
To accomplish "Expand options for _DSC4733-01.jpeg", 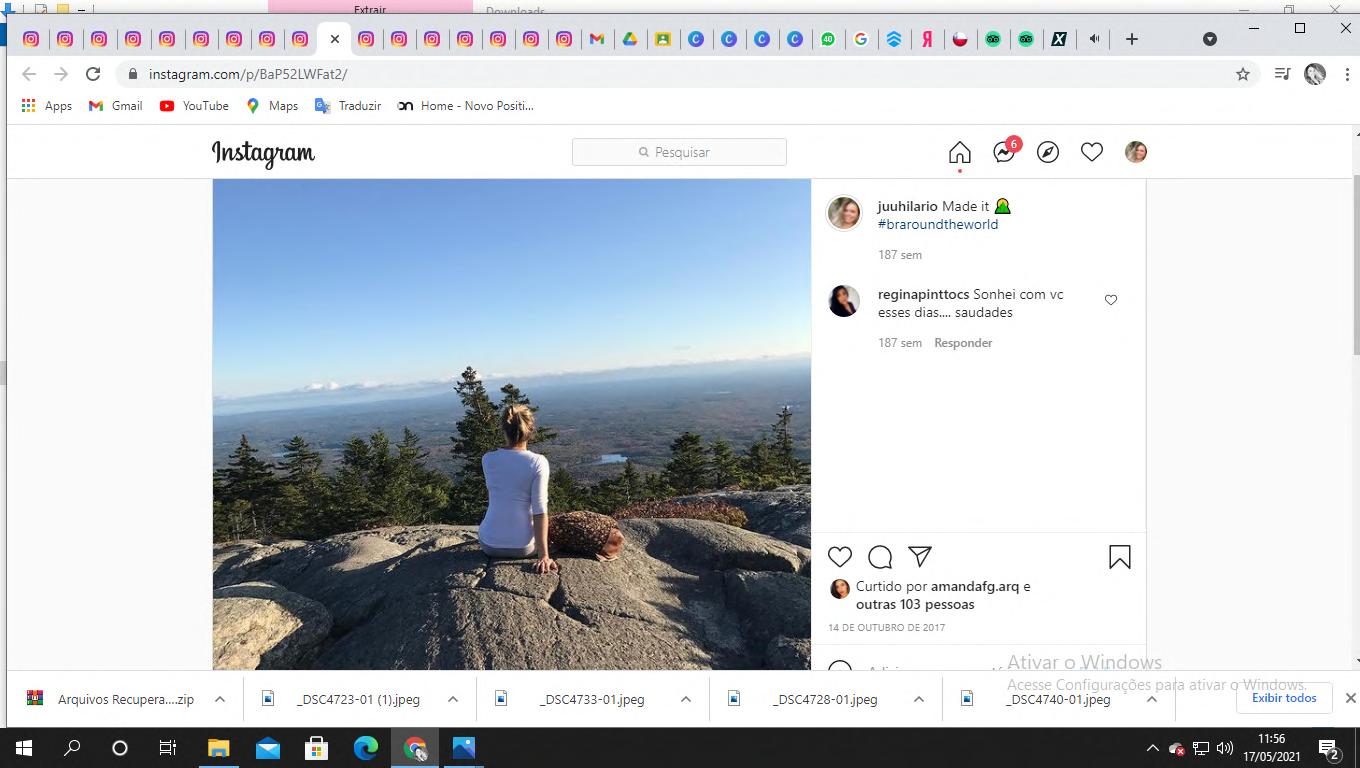I will point(686,699).
